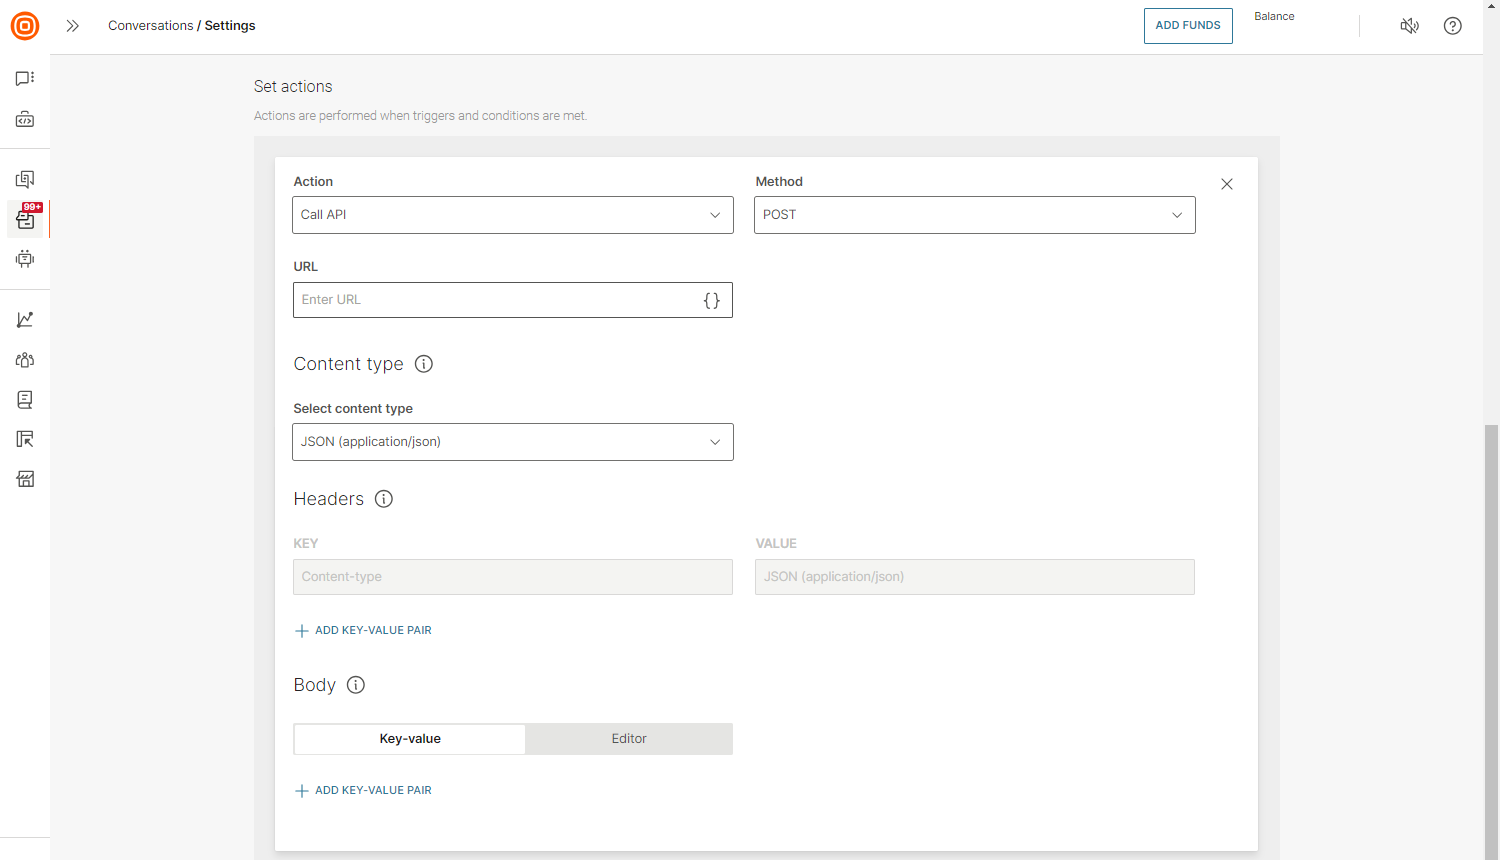The image size is (1500, 860).
Task: Open the Infobip home logo icon
Action: 24,26
